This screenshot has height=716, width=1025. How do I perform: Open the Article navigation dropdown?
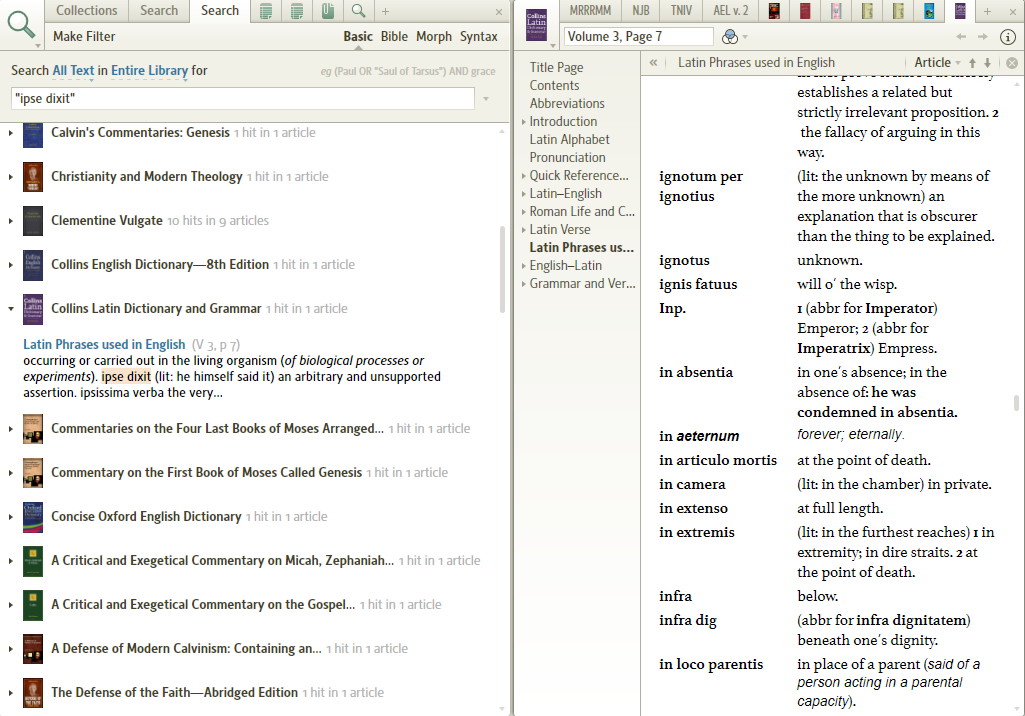[937, 63]
